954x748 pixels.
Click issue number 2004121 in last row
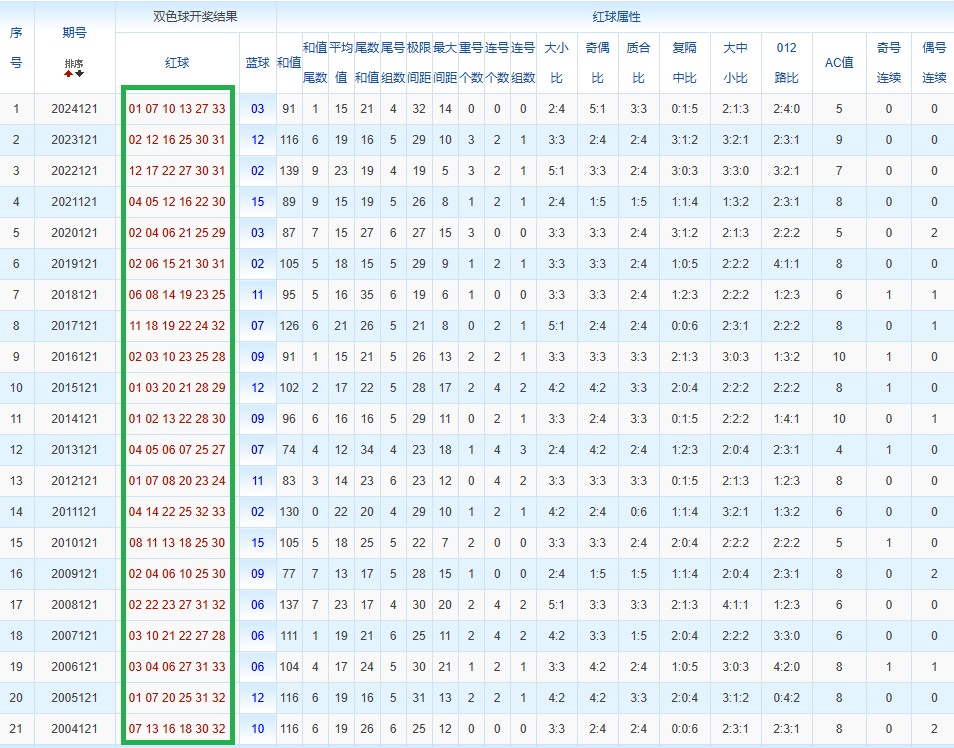pyautogui.click(x=74, y=729)
